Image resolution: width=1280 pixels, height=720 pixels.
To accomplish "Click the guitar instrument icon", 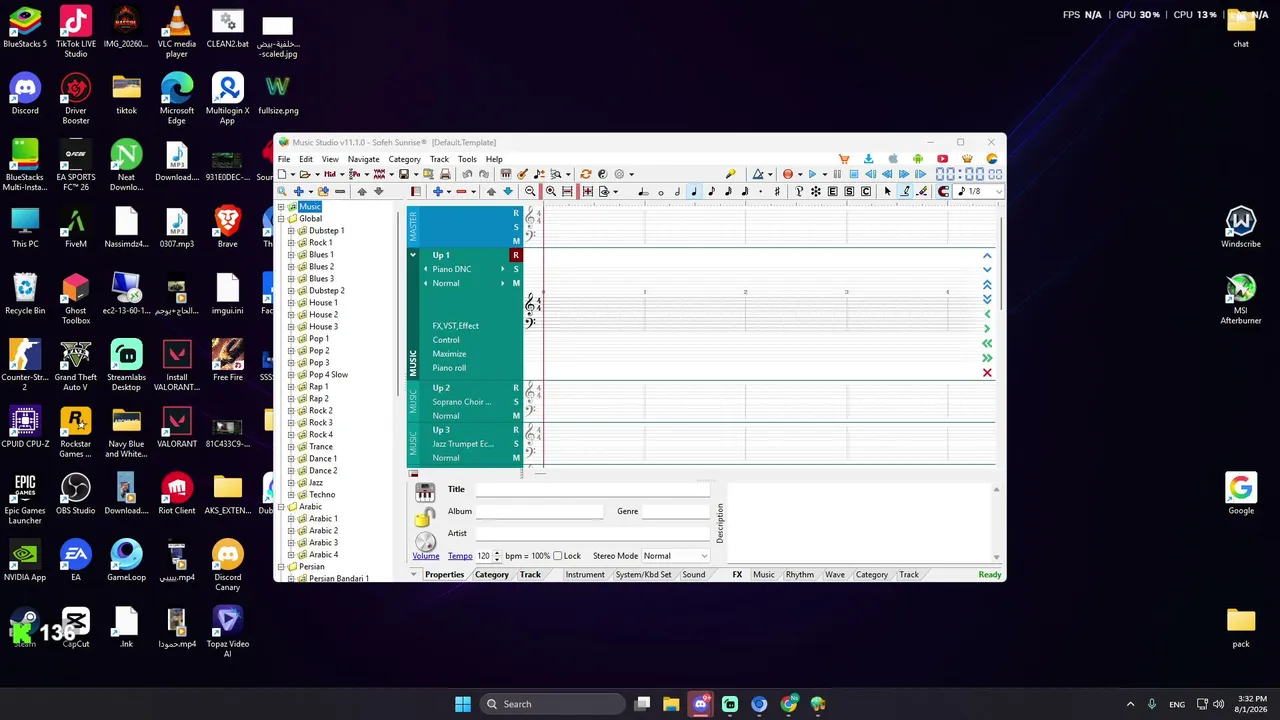I will [x=522, y=174].
